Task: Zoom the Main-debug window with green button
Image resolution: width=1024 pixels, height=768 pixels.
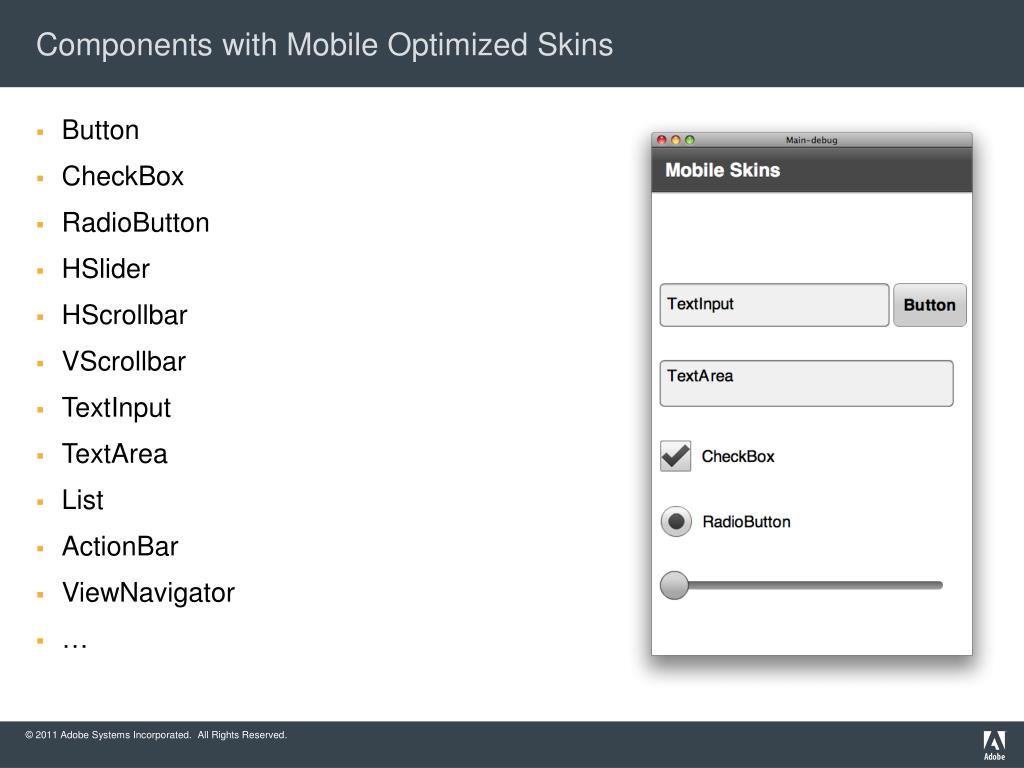Action: coord(690,140)
